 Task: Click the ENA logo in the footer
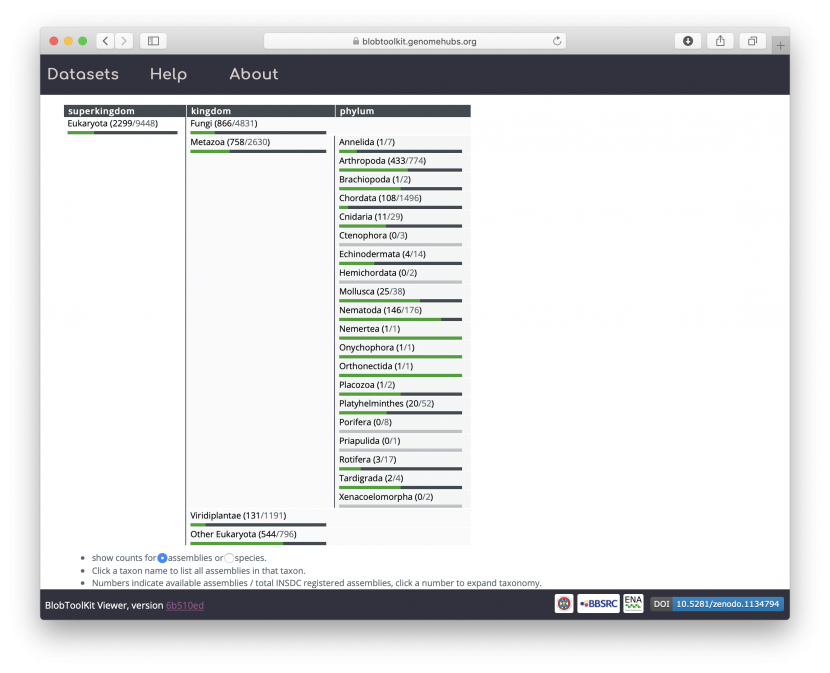click(633, 603)
